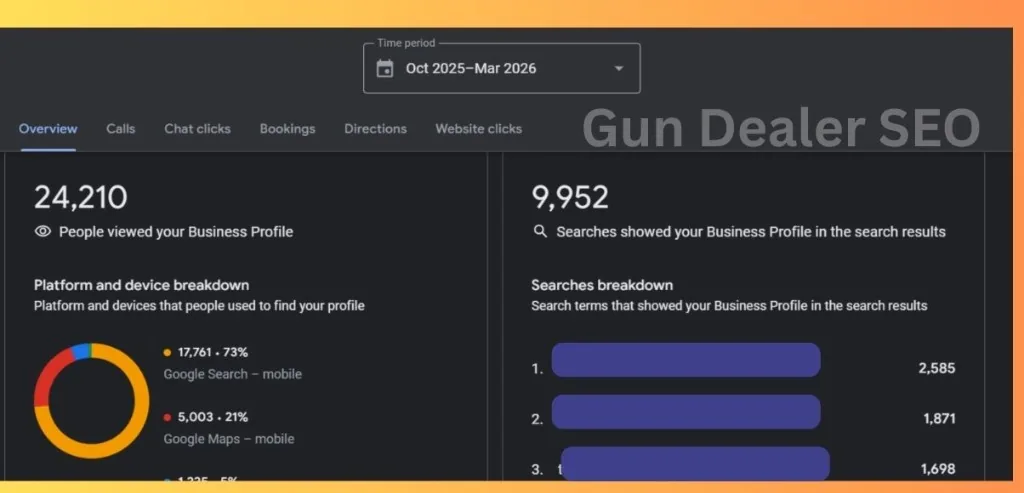The image size is (1024, 493).
Task: Click '17,761 · 73%' value
Action: pos(213,353)
